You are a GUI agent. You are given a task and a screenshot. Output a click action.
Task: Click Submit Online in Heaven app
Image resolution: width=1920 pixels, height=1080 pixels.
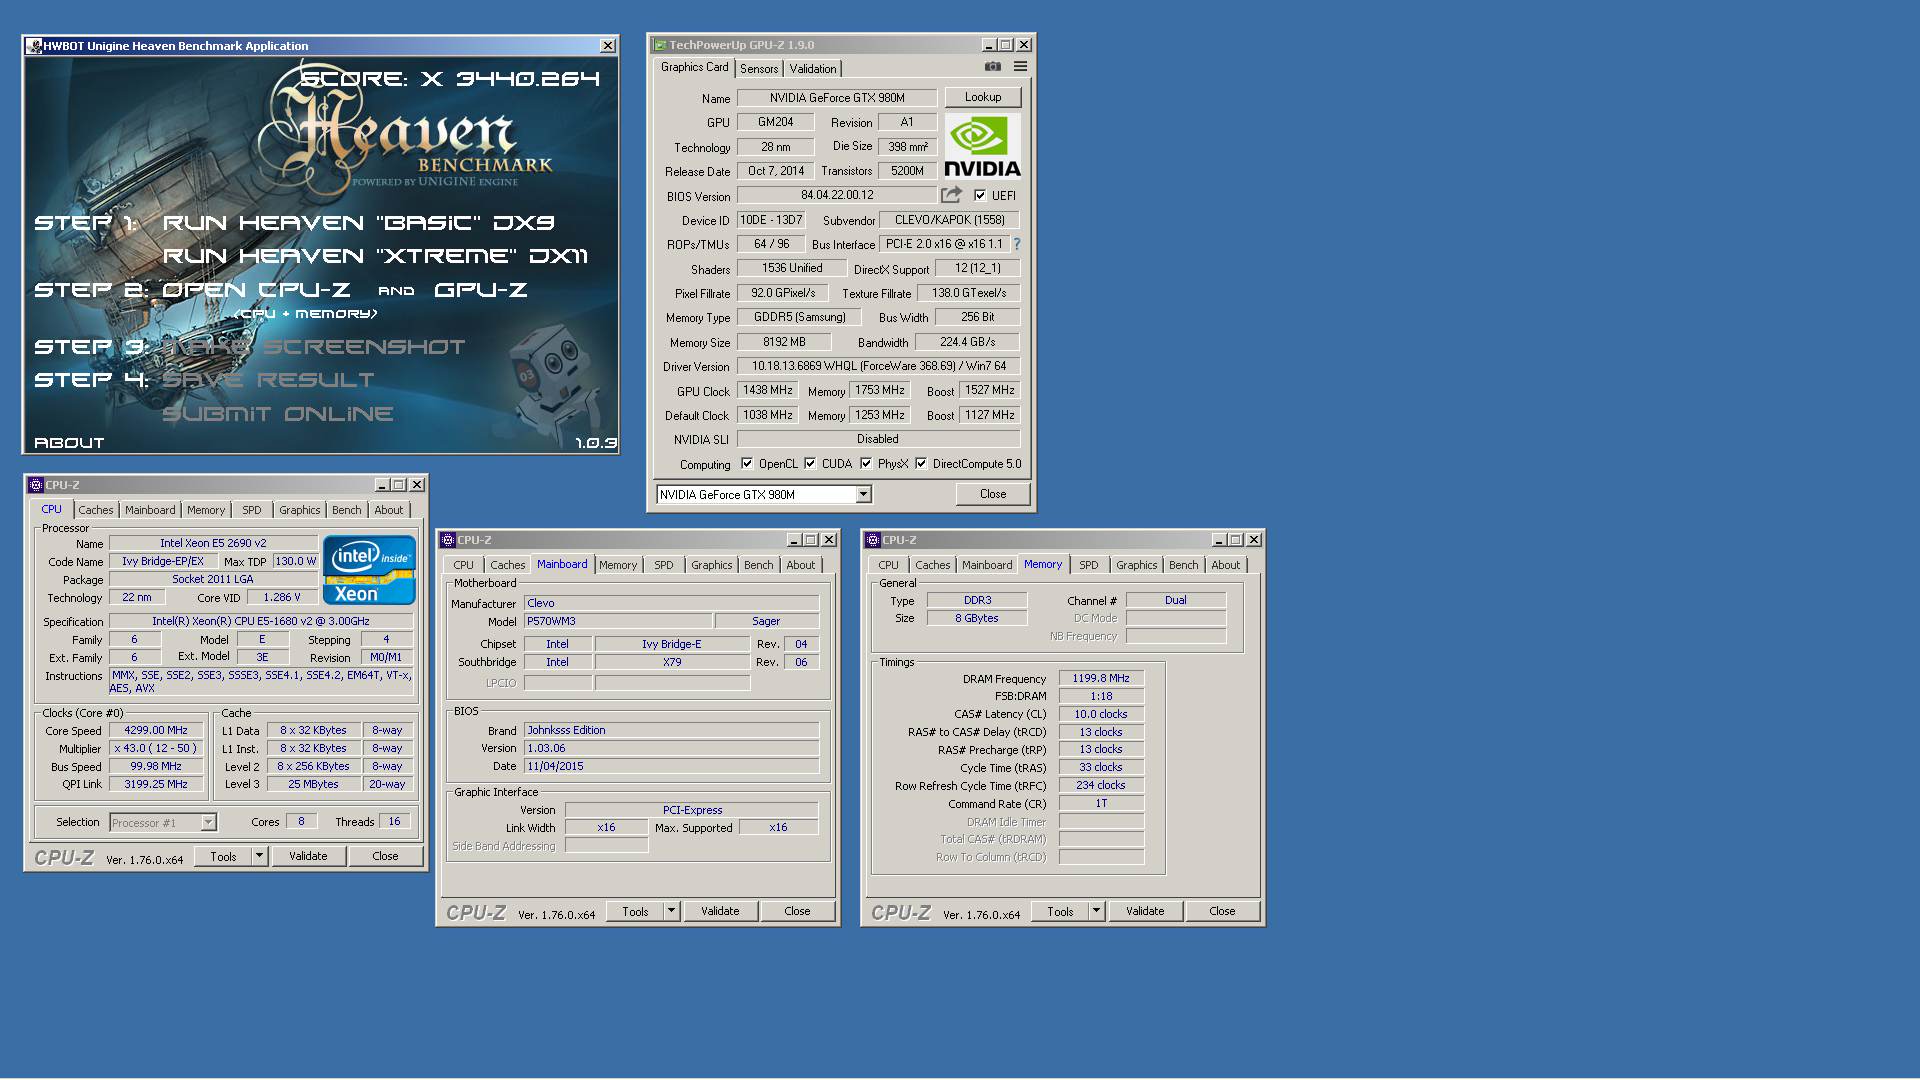277,414
